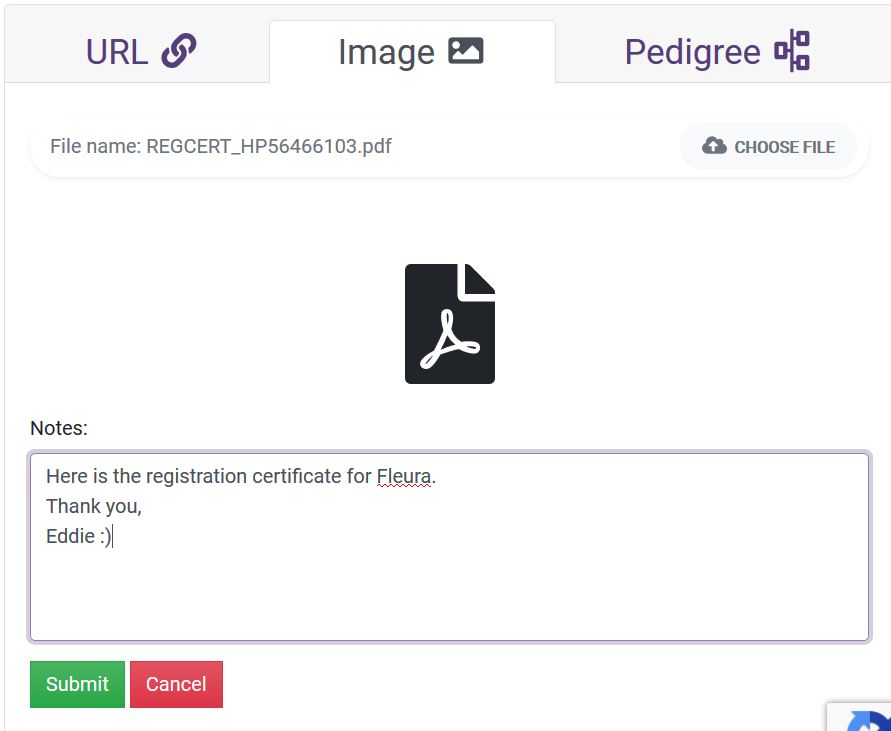The width and height of the screenshot is (891, 731).
Task: Submit the upload form
Action: click(77, 684)
